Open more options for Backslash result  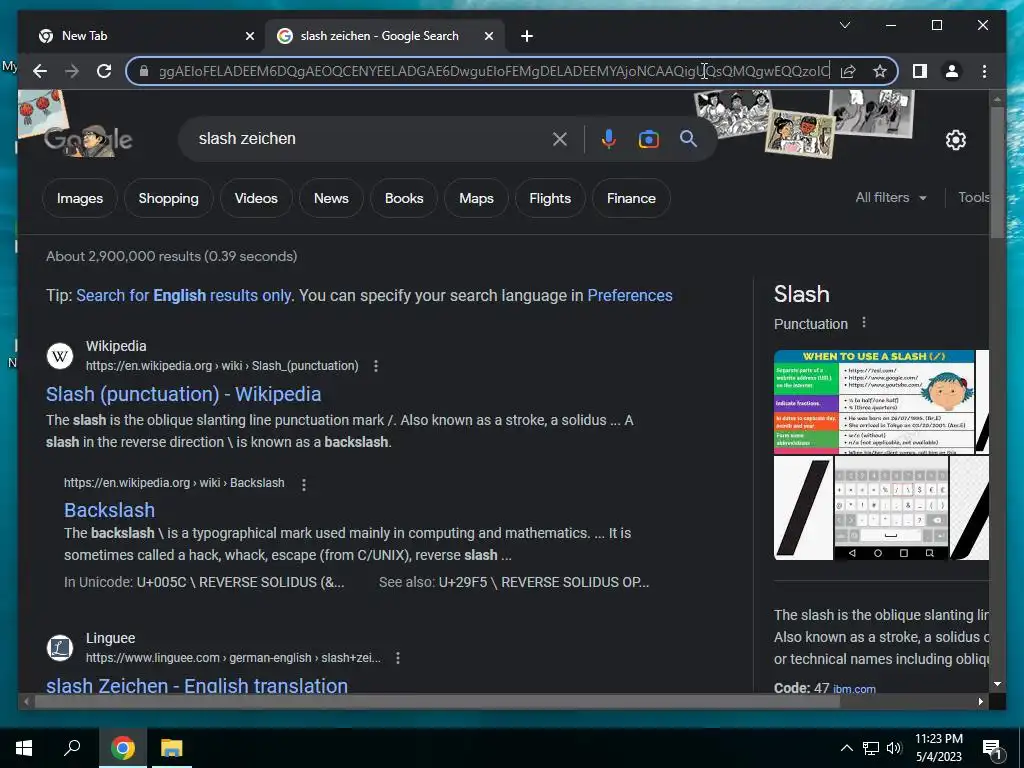pyautogui.click(x=304, y=485)
